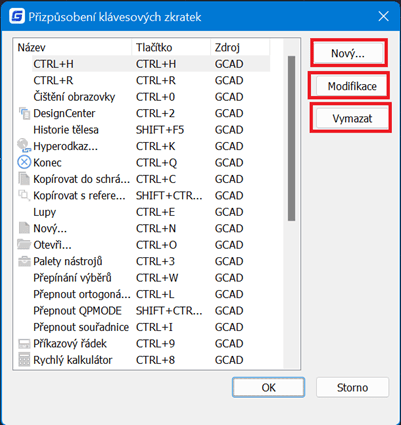Click the GstarCAD logo in title bar
This screenshot has height=425, width=401.
click(x=17, y=16)
